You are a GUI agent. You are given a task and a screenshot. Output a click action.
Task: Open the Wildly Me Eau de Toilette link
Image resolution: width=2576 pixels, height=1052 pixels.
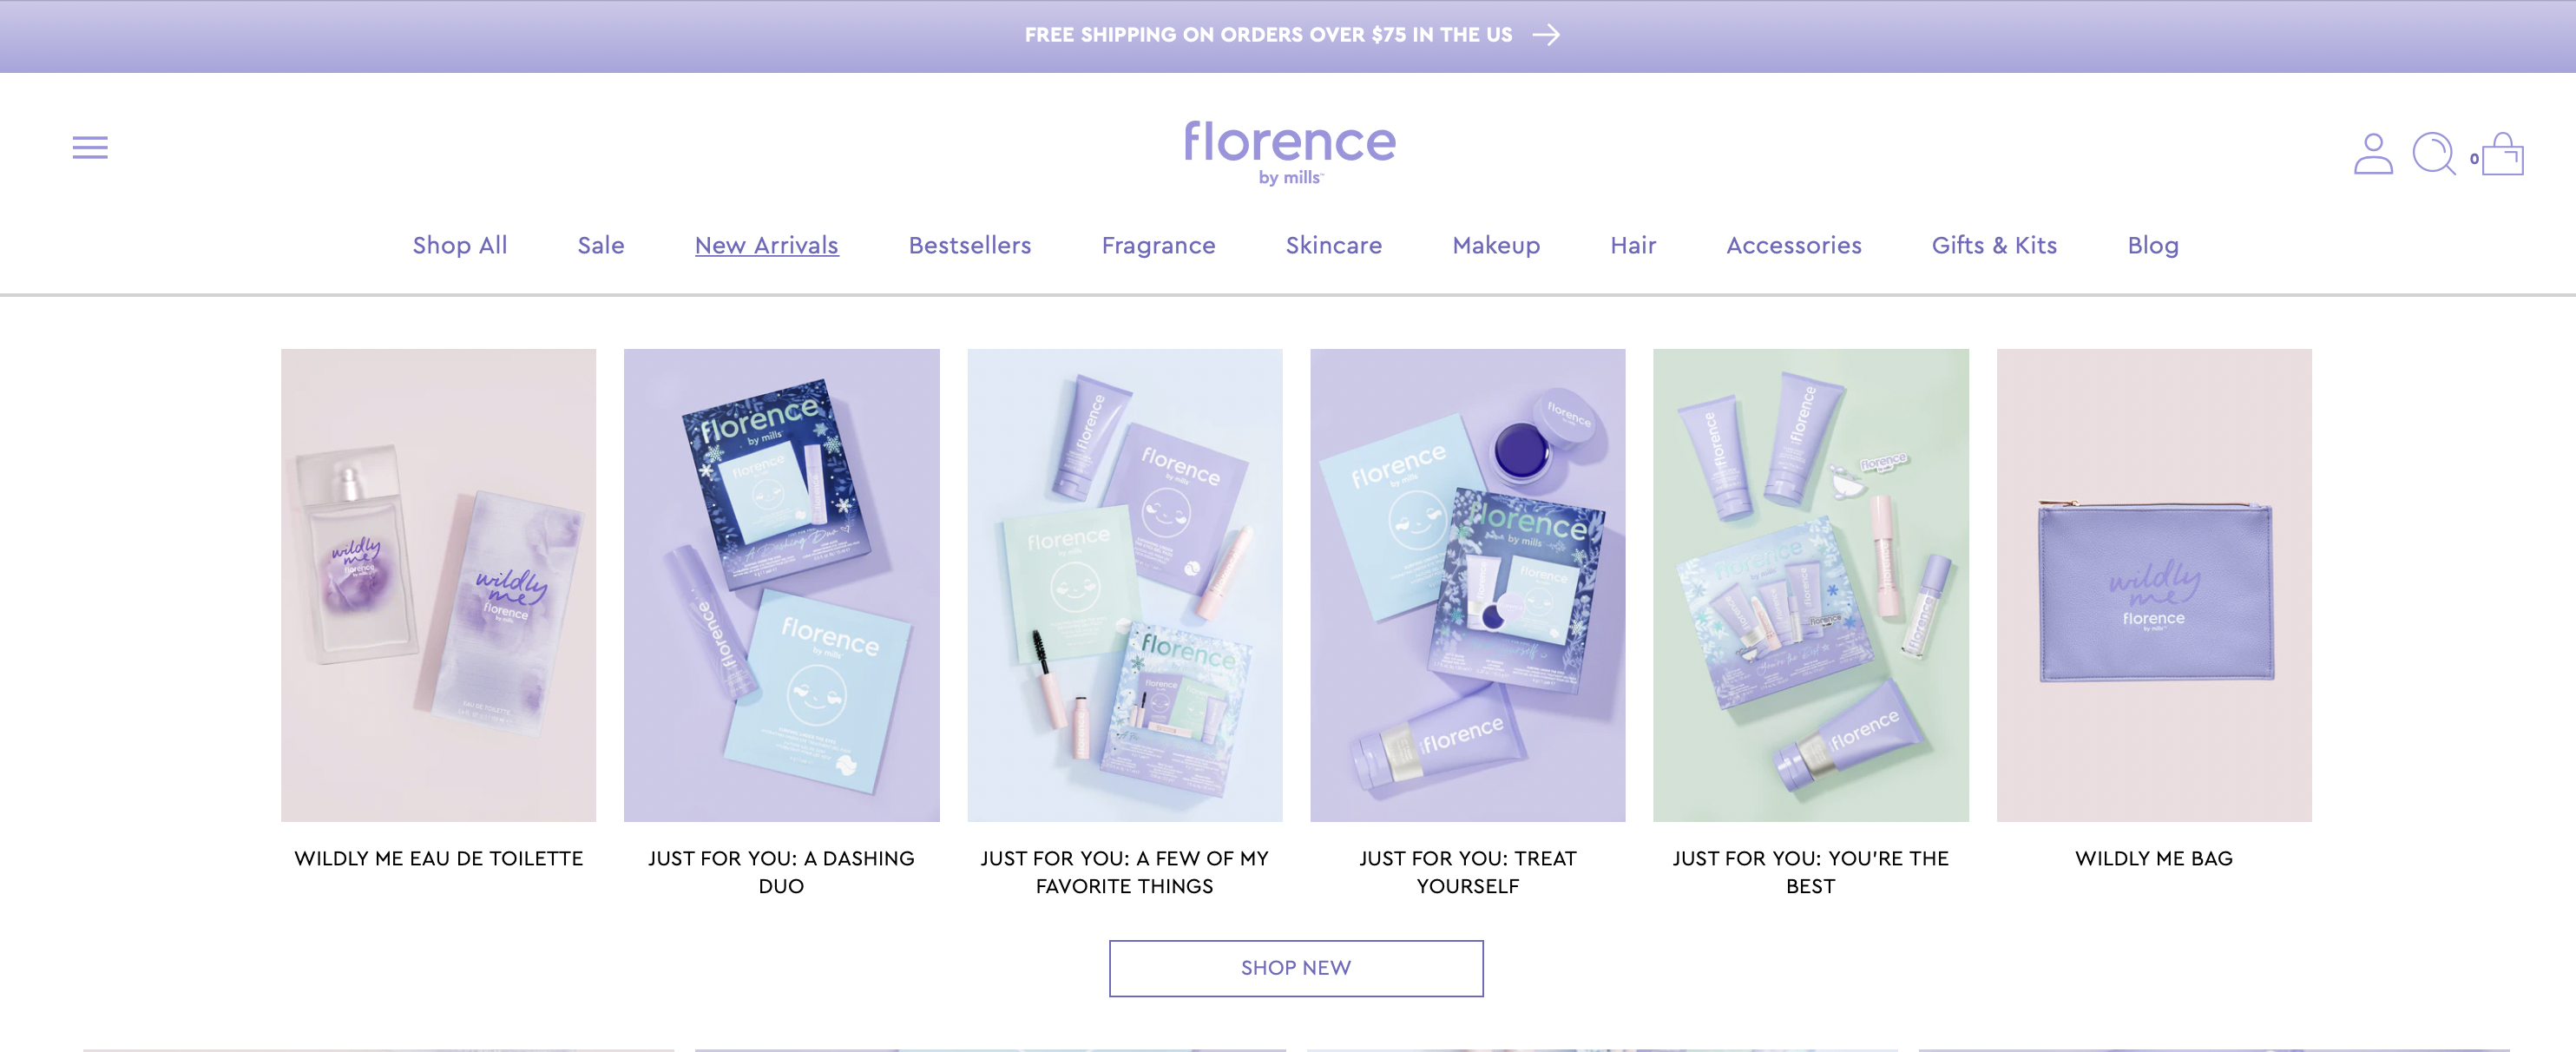click(439, 858)
